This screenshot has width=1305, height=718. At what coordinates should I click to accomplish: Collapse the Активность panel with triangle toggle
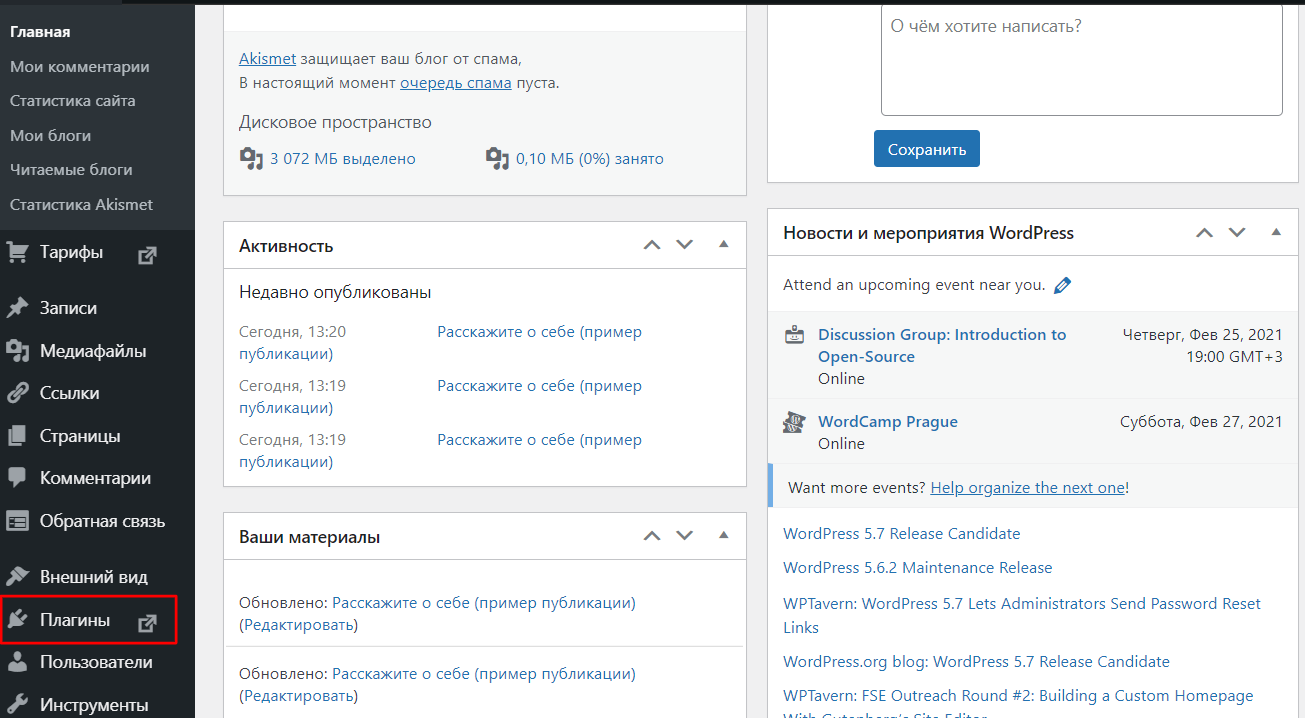pyautogui.click(x=724, y=245)
